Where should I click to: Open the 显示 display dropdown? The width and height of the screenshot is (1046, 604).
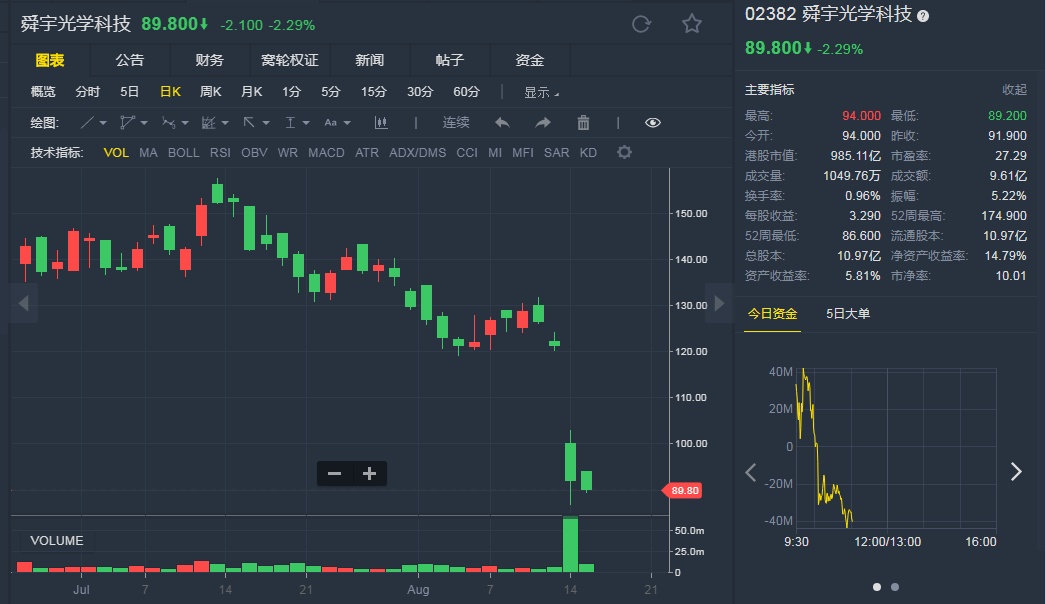541,92
